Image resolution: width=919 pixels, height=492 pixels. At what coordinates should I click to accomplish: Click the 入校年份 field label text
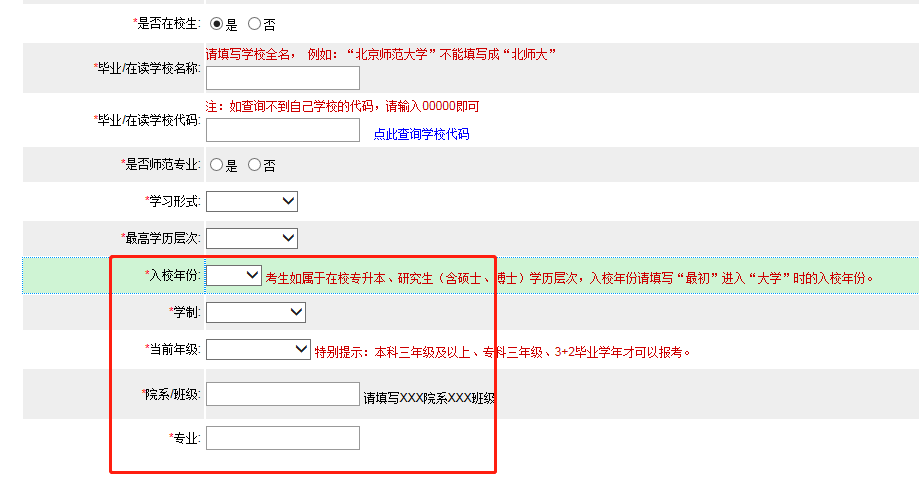point(175,275)
